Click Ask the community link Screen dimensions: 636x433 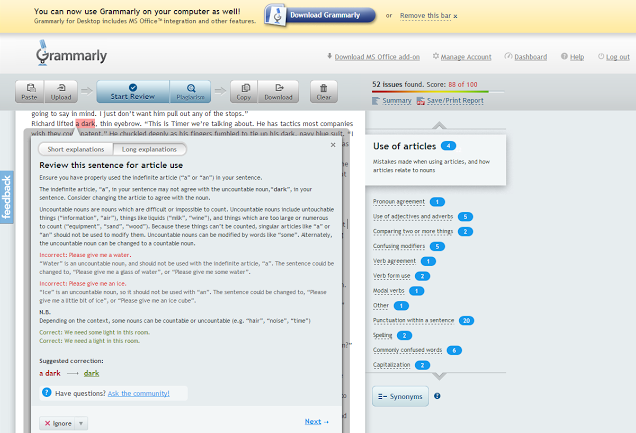click(139, 393)
